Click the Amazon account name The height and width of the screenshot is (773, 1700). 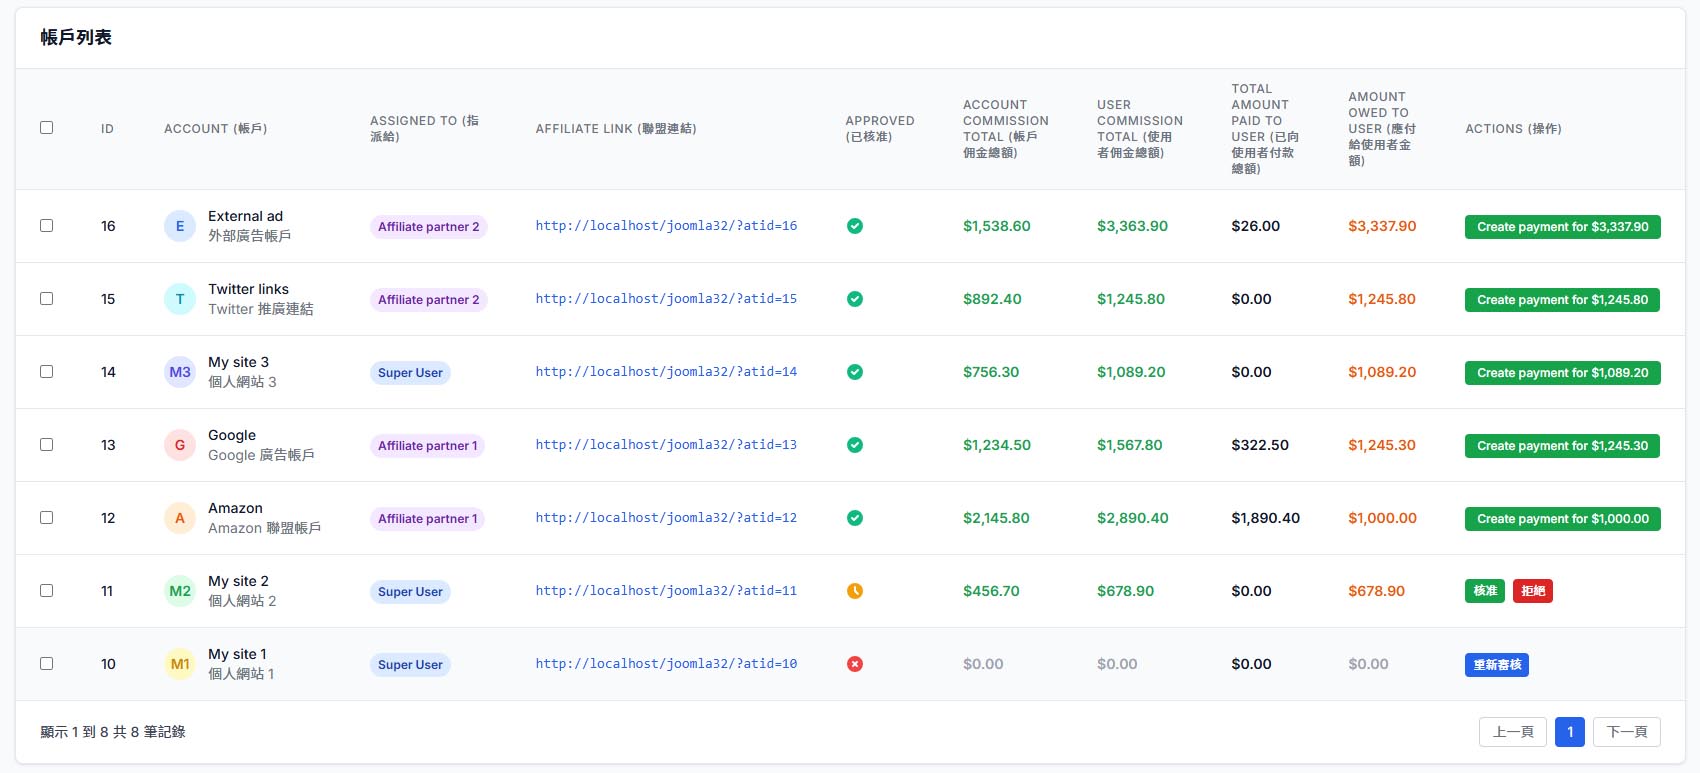(235, 508)
